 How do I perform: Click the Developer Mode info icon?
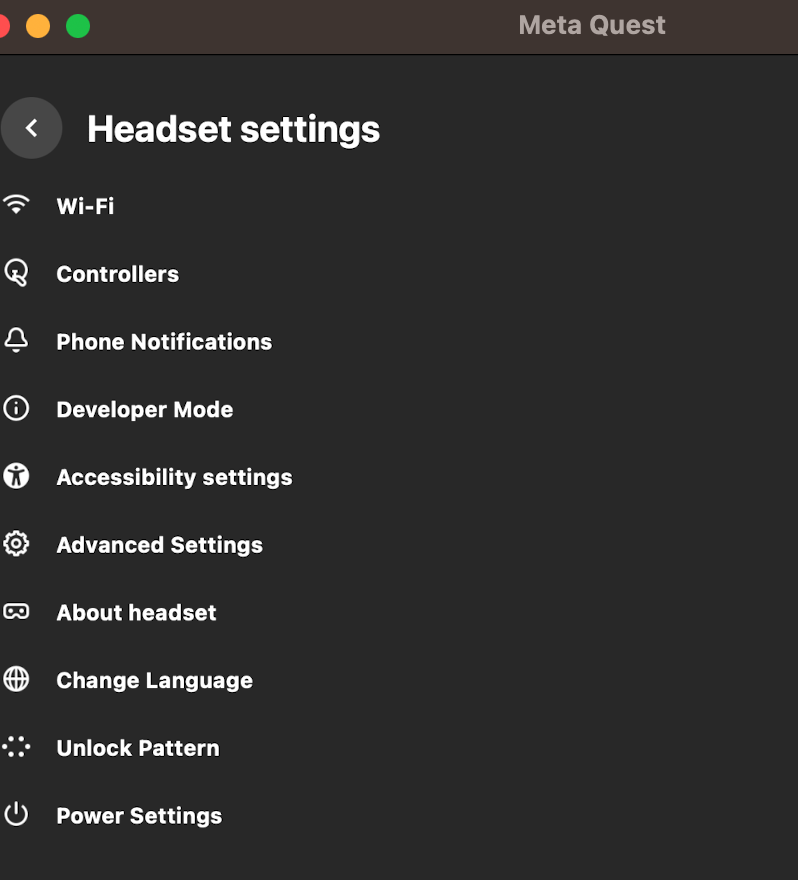coord(16,408)
